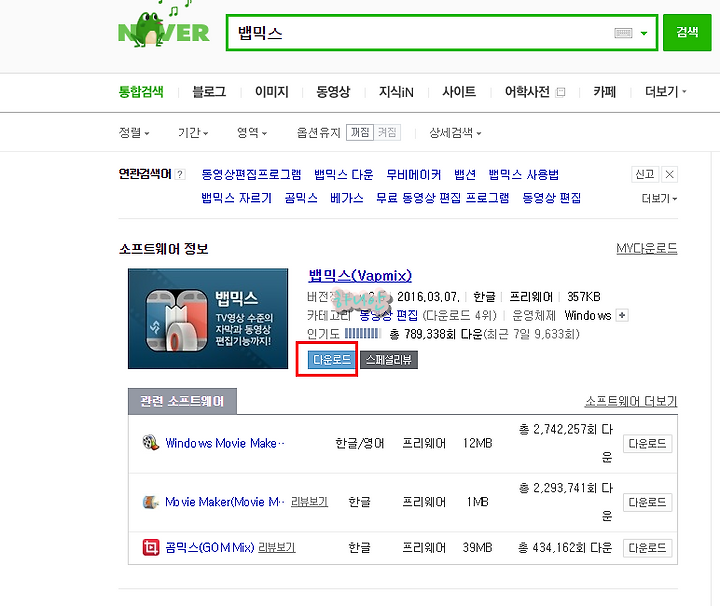
Task: Click related search 곰믹스
Action: pyautogui.click(x=301, y=198)
